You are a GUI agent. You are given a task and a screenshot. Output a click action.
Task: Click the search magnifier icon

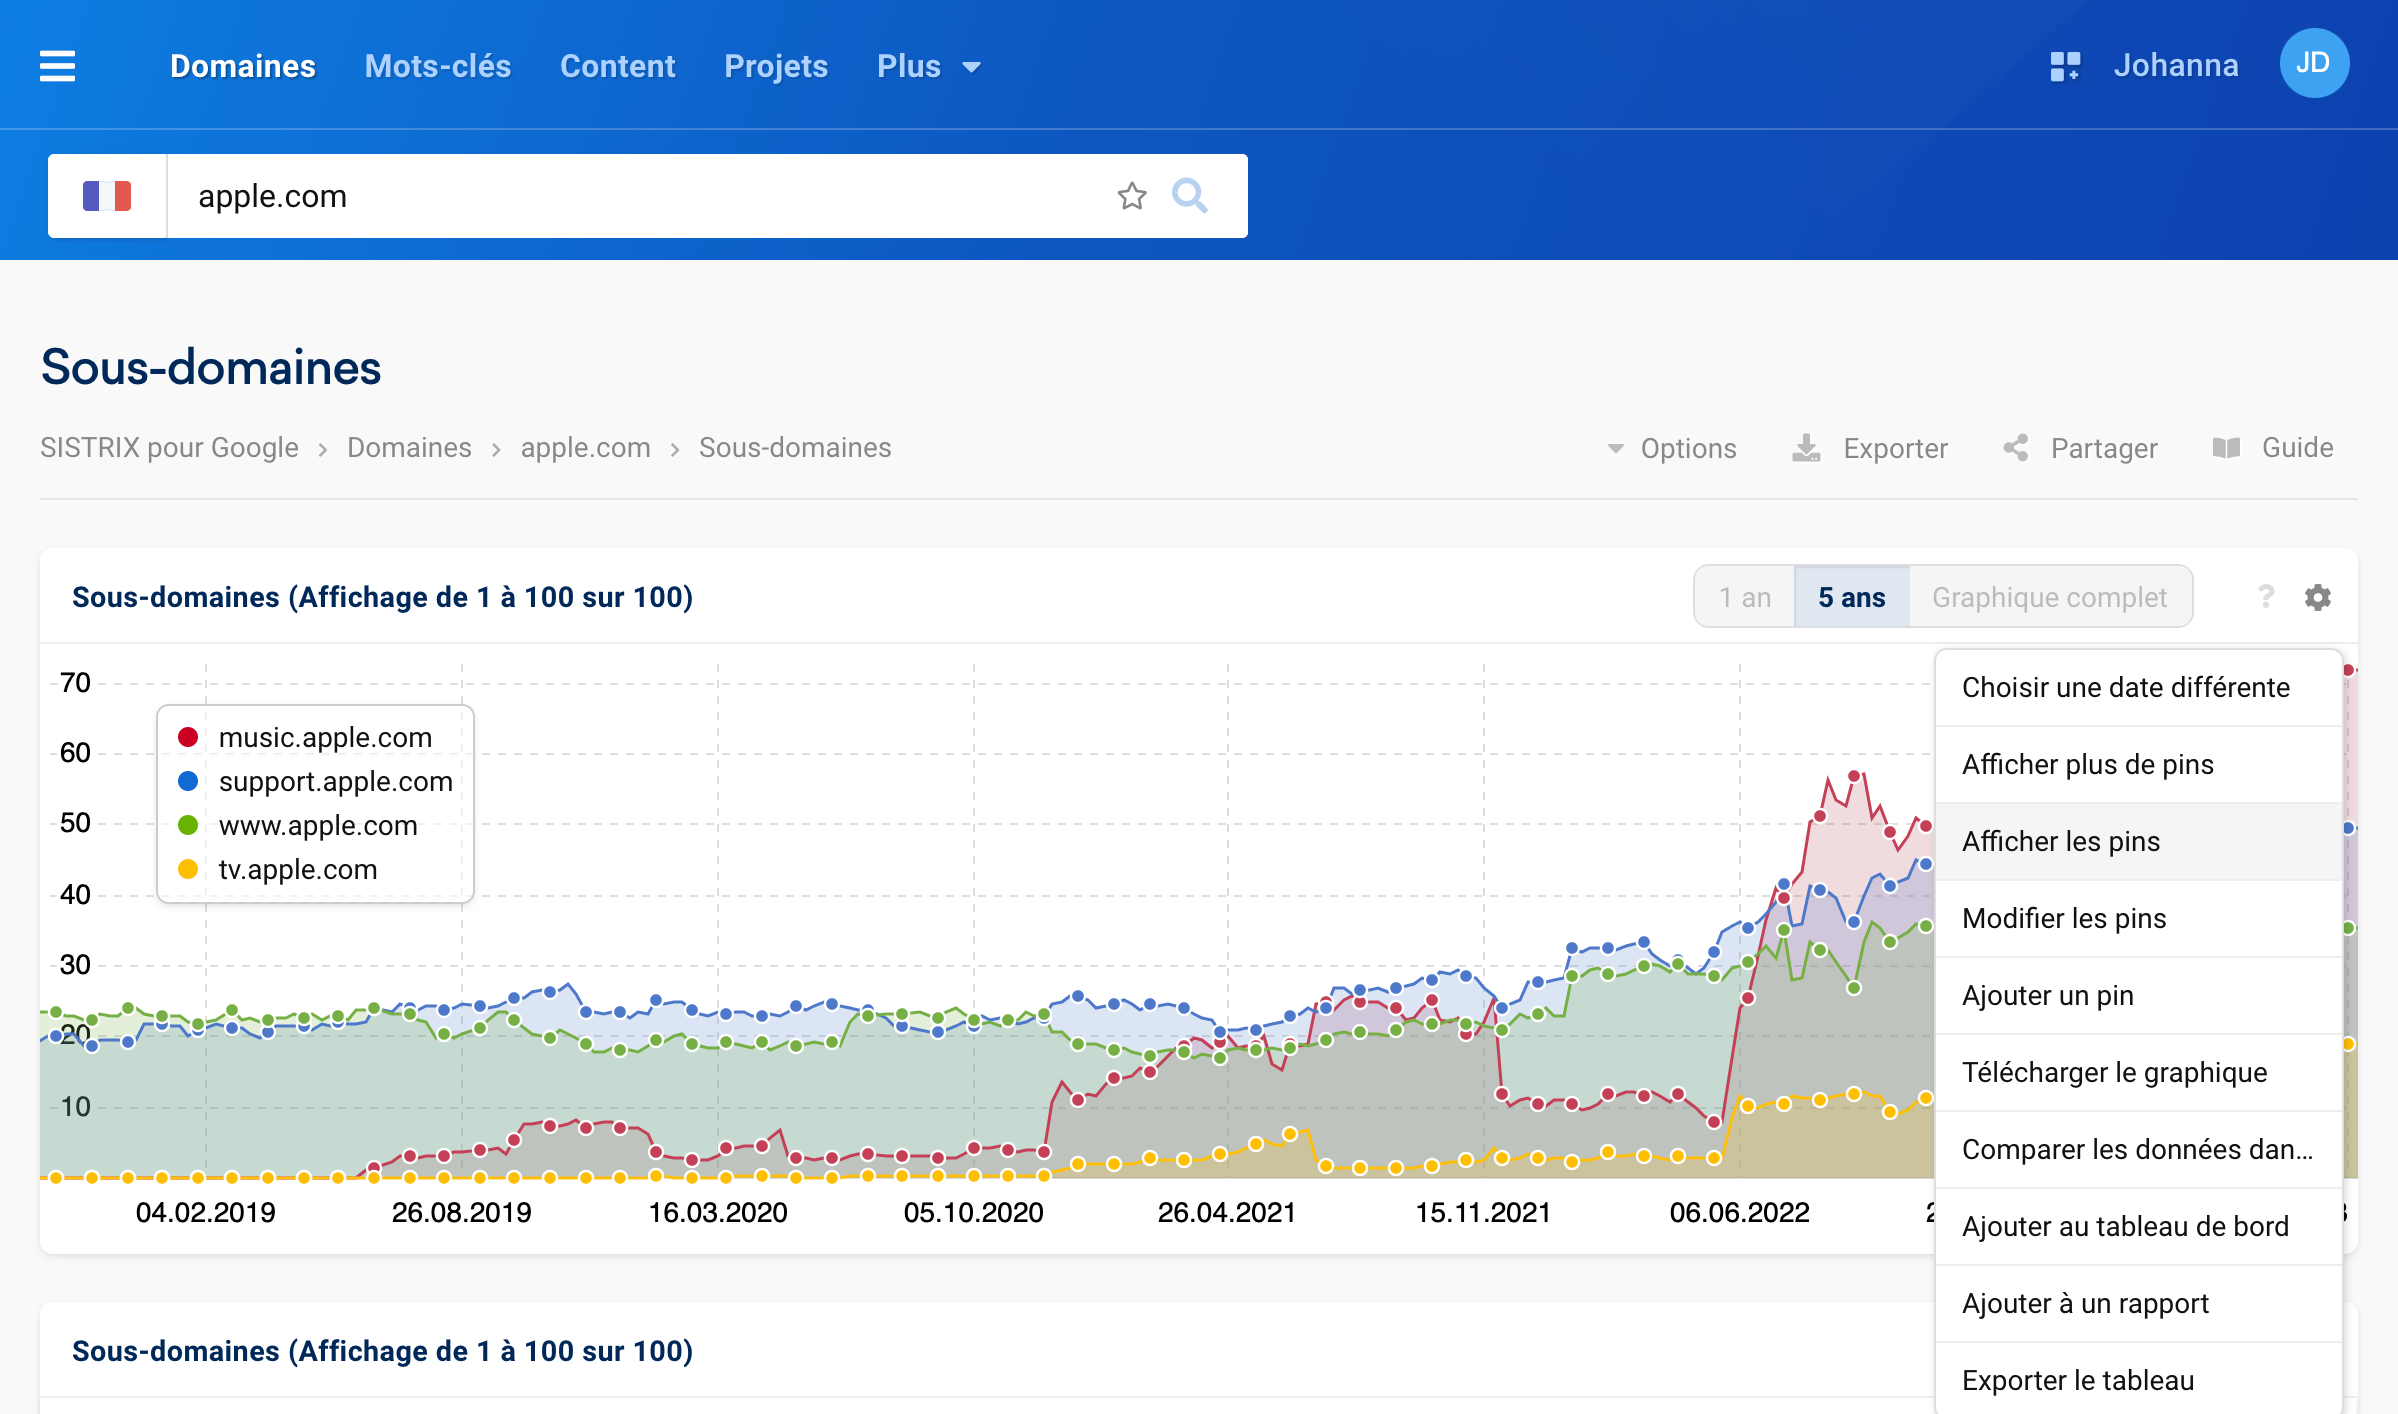[1190, 196]
